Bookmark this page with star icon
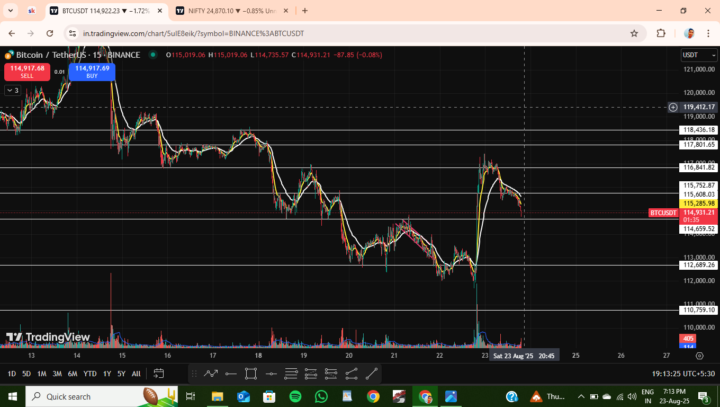720x407 pixels. pos(634,33)
